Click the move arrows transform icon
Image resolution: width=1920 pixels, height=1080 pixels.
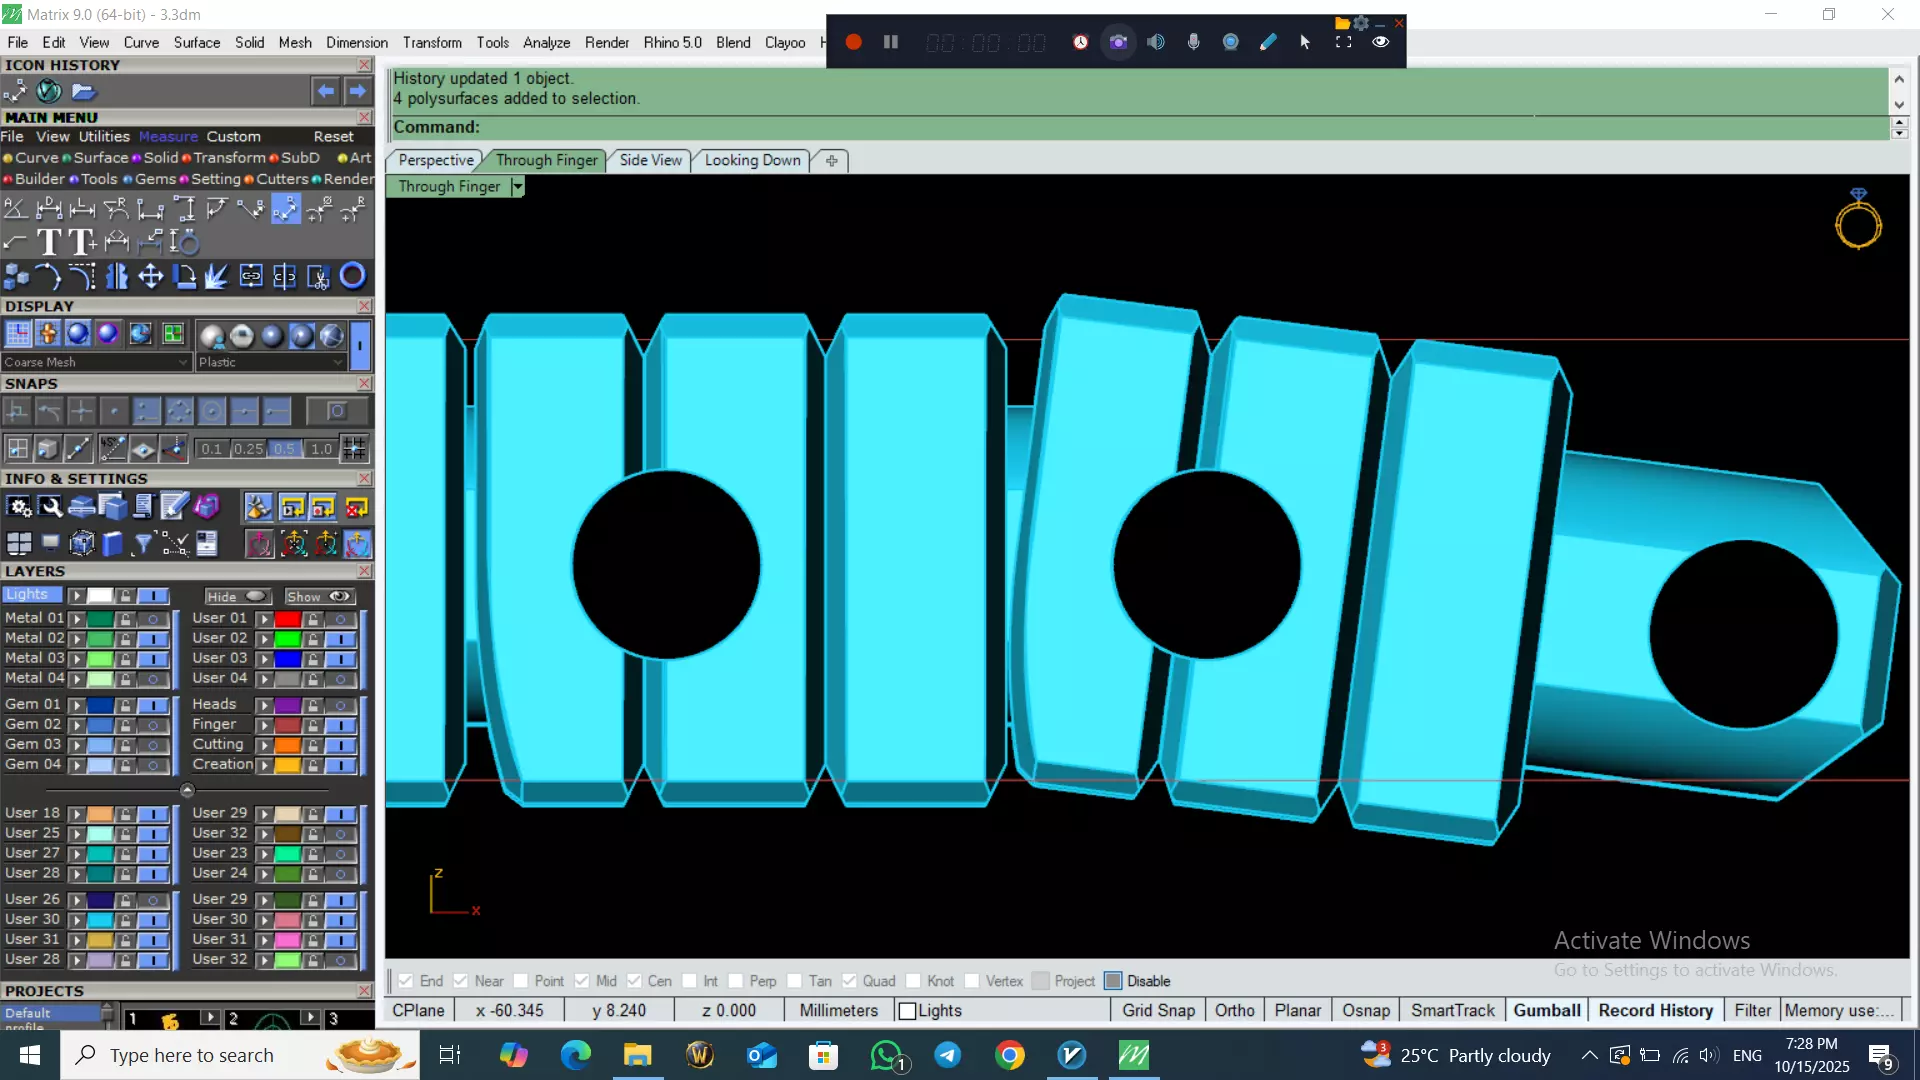(x=150, y=276)
